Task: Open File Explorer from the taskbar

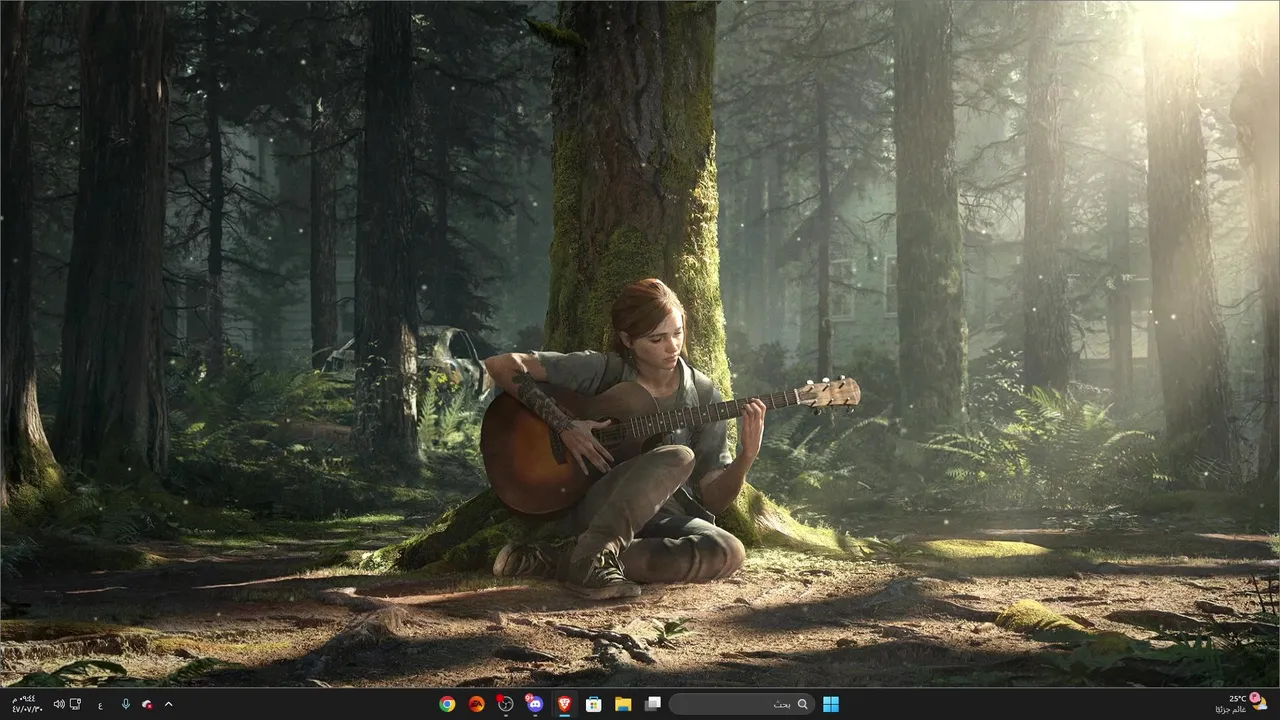Action: pyautogui.click(x=622, y=704)
